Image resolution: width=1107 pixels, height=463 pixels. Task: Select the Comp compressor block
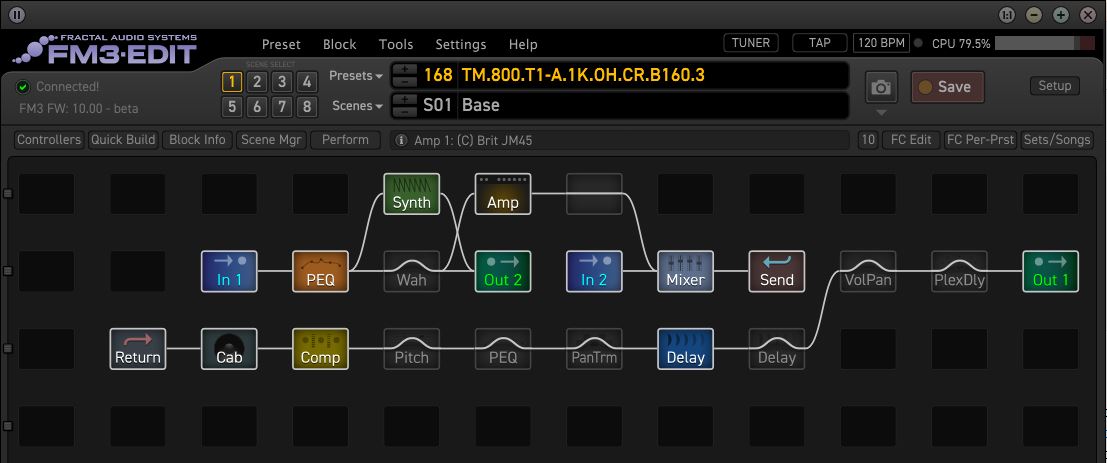coord(320,349)
